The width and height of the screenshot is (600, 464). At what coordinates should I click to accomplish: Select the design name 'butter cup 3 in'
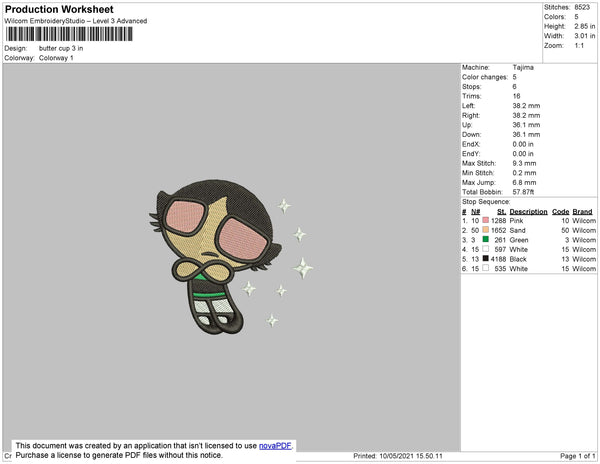[61, 48]
